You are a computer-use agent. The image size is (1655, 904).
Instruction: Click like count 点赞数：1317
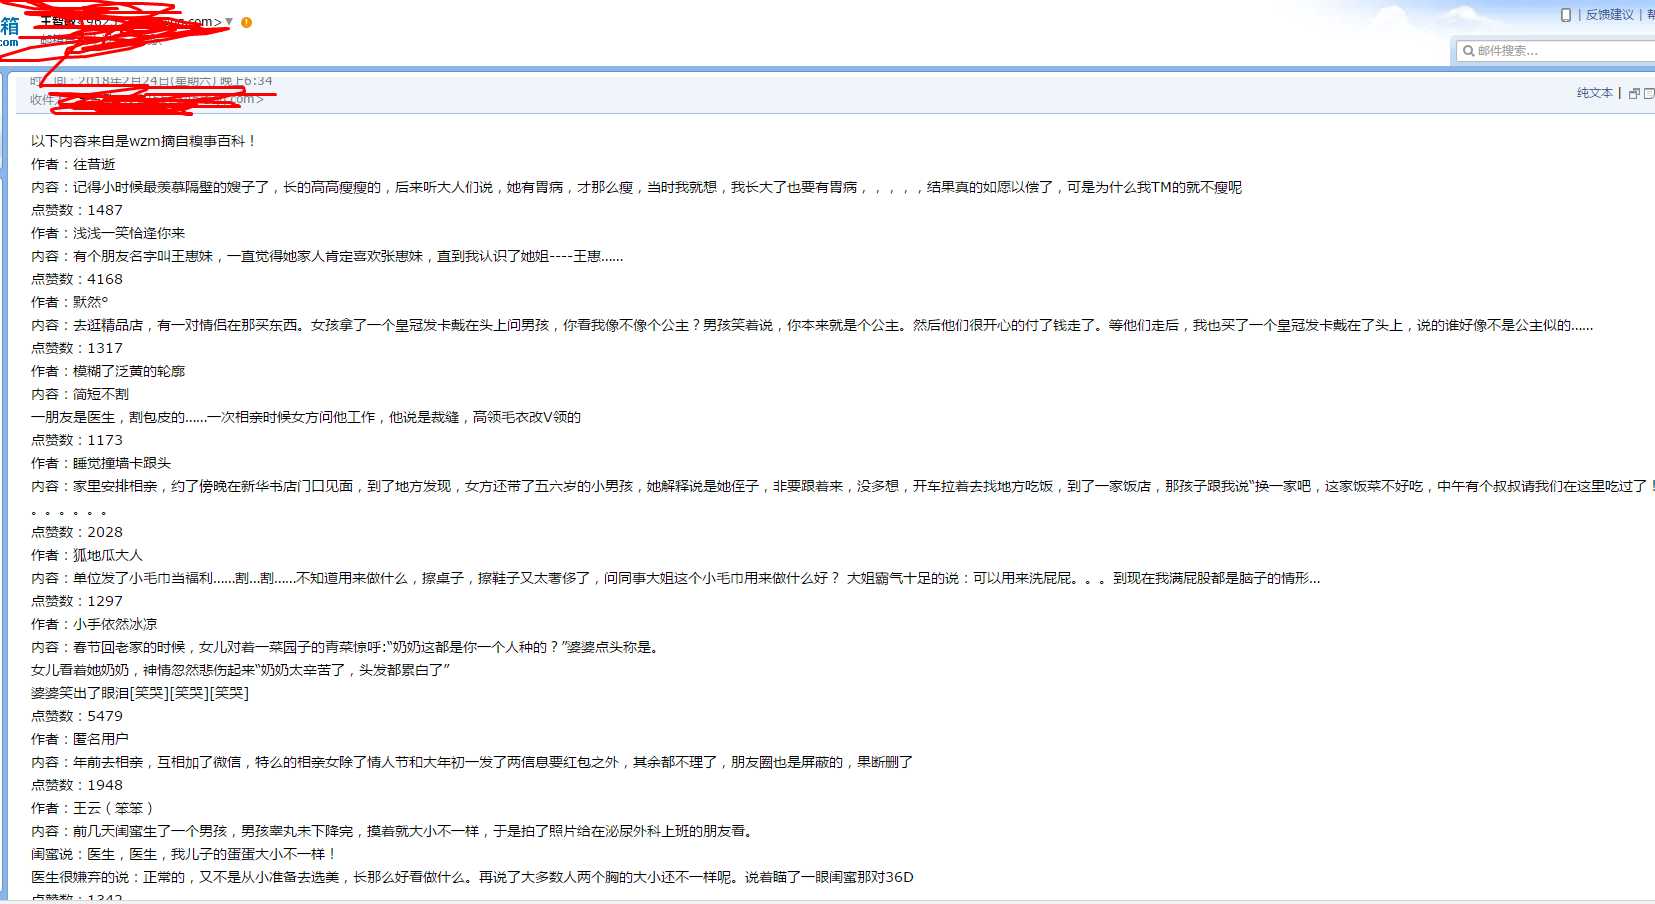point(77,348)
